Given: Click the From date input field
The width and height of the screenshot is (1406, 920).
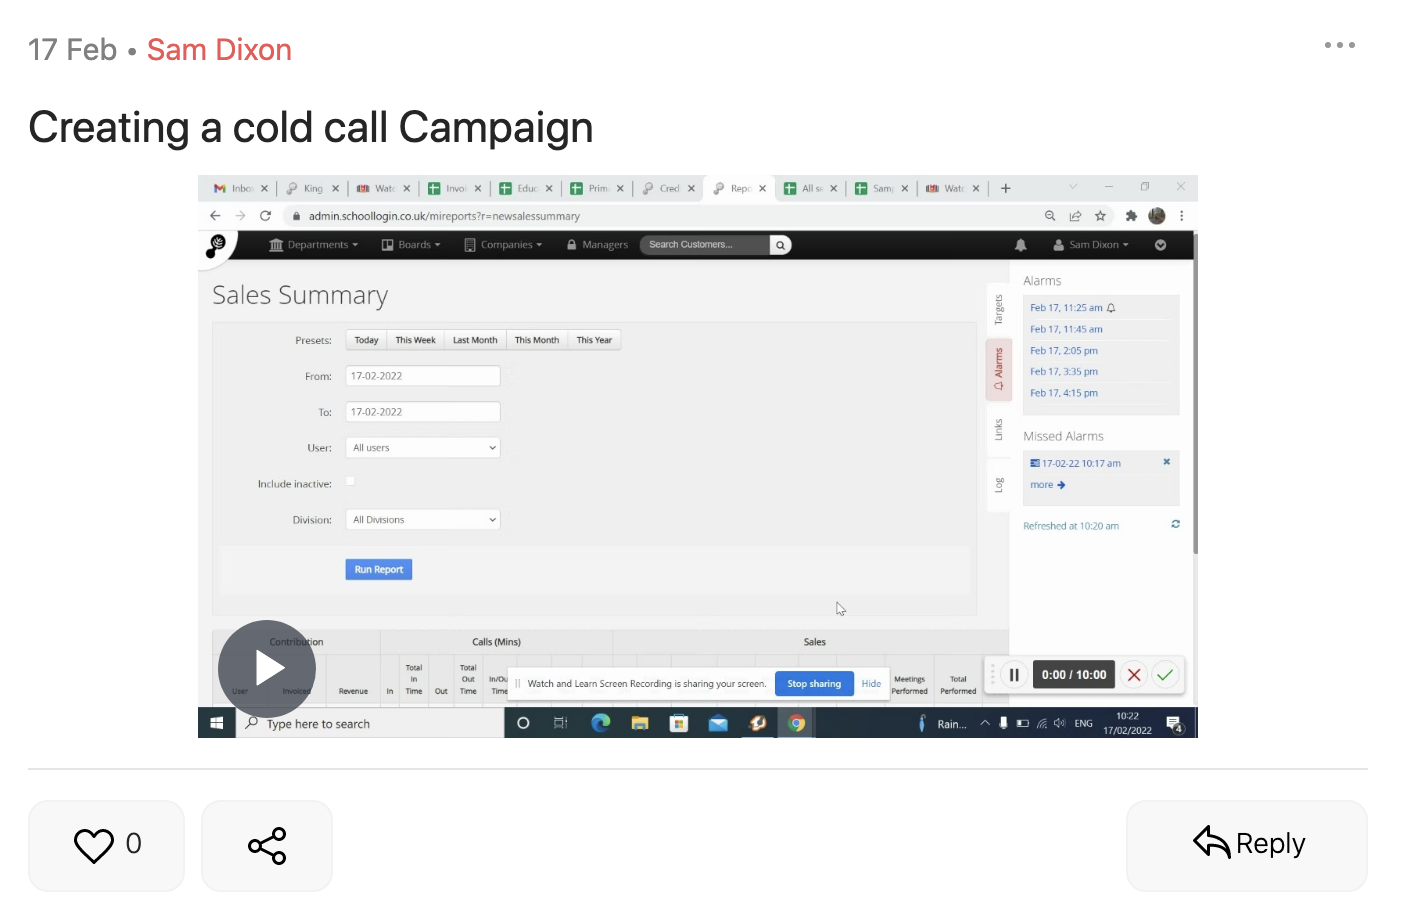Looking at the screenshot, I should pos(423,376).
